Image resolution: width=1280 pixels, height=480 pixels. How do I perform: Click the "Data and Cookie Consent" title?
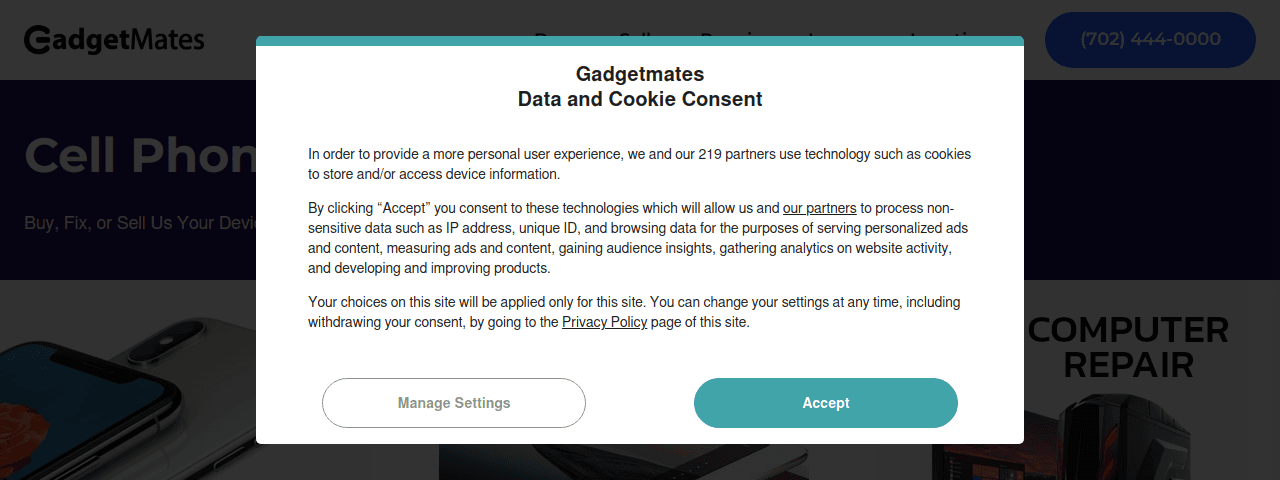(640, 99)
